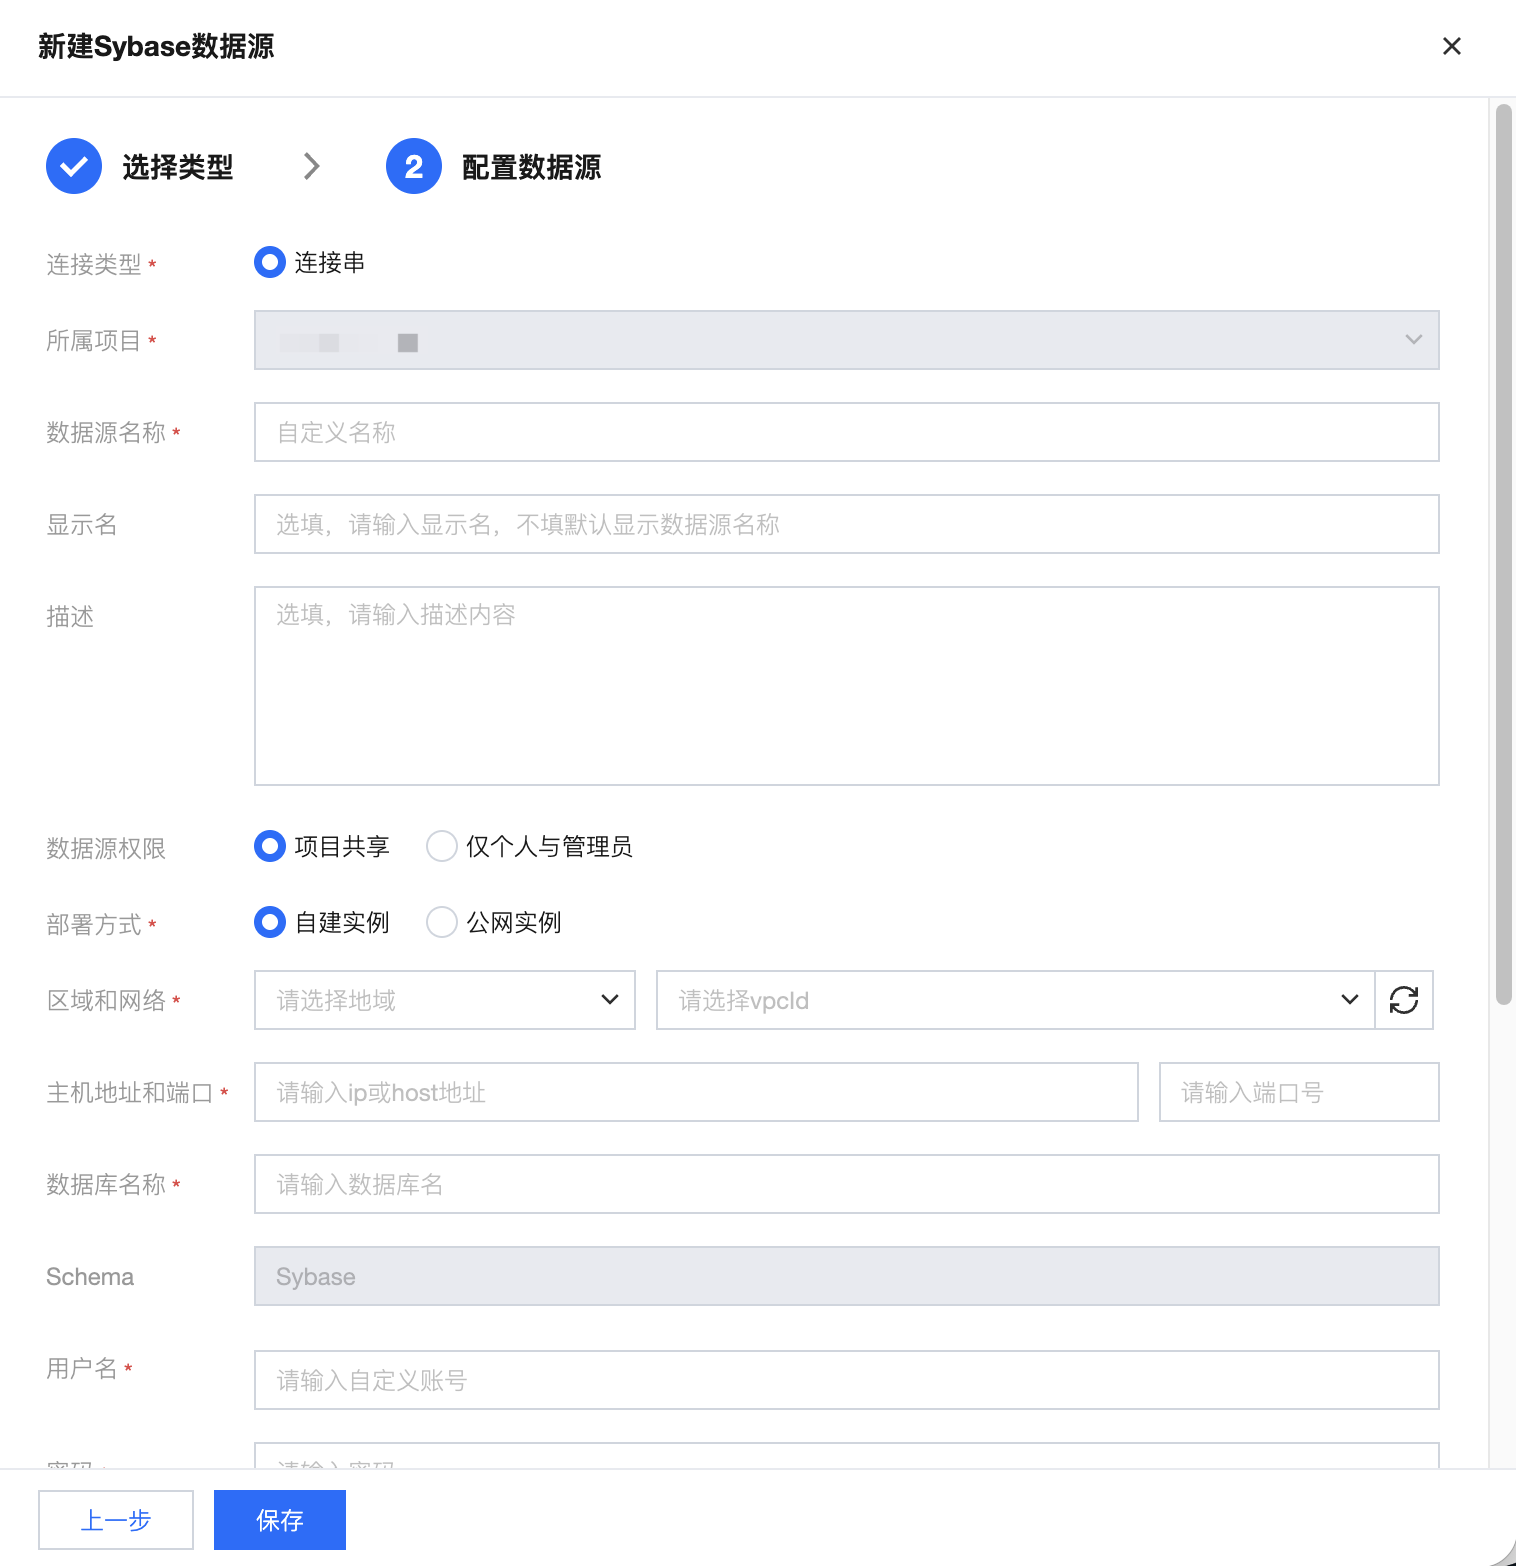Screen dimensions: 1516x1566
Task: Expand the 请选择地域 region dropdown
Action: [x=445, y=1000]
